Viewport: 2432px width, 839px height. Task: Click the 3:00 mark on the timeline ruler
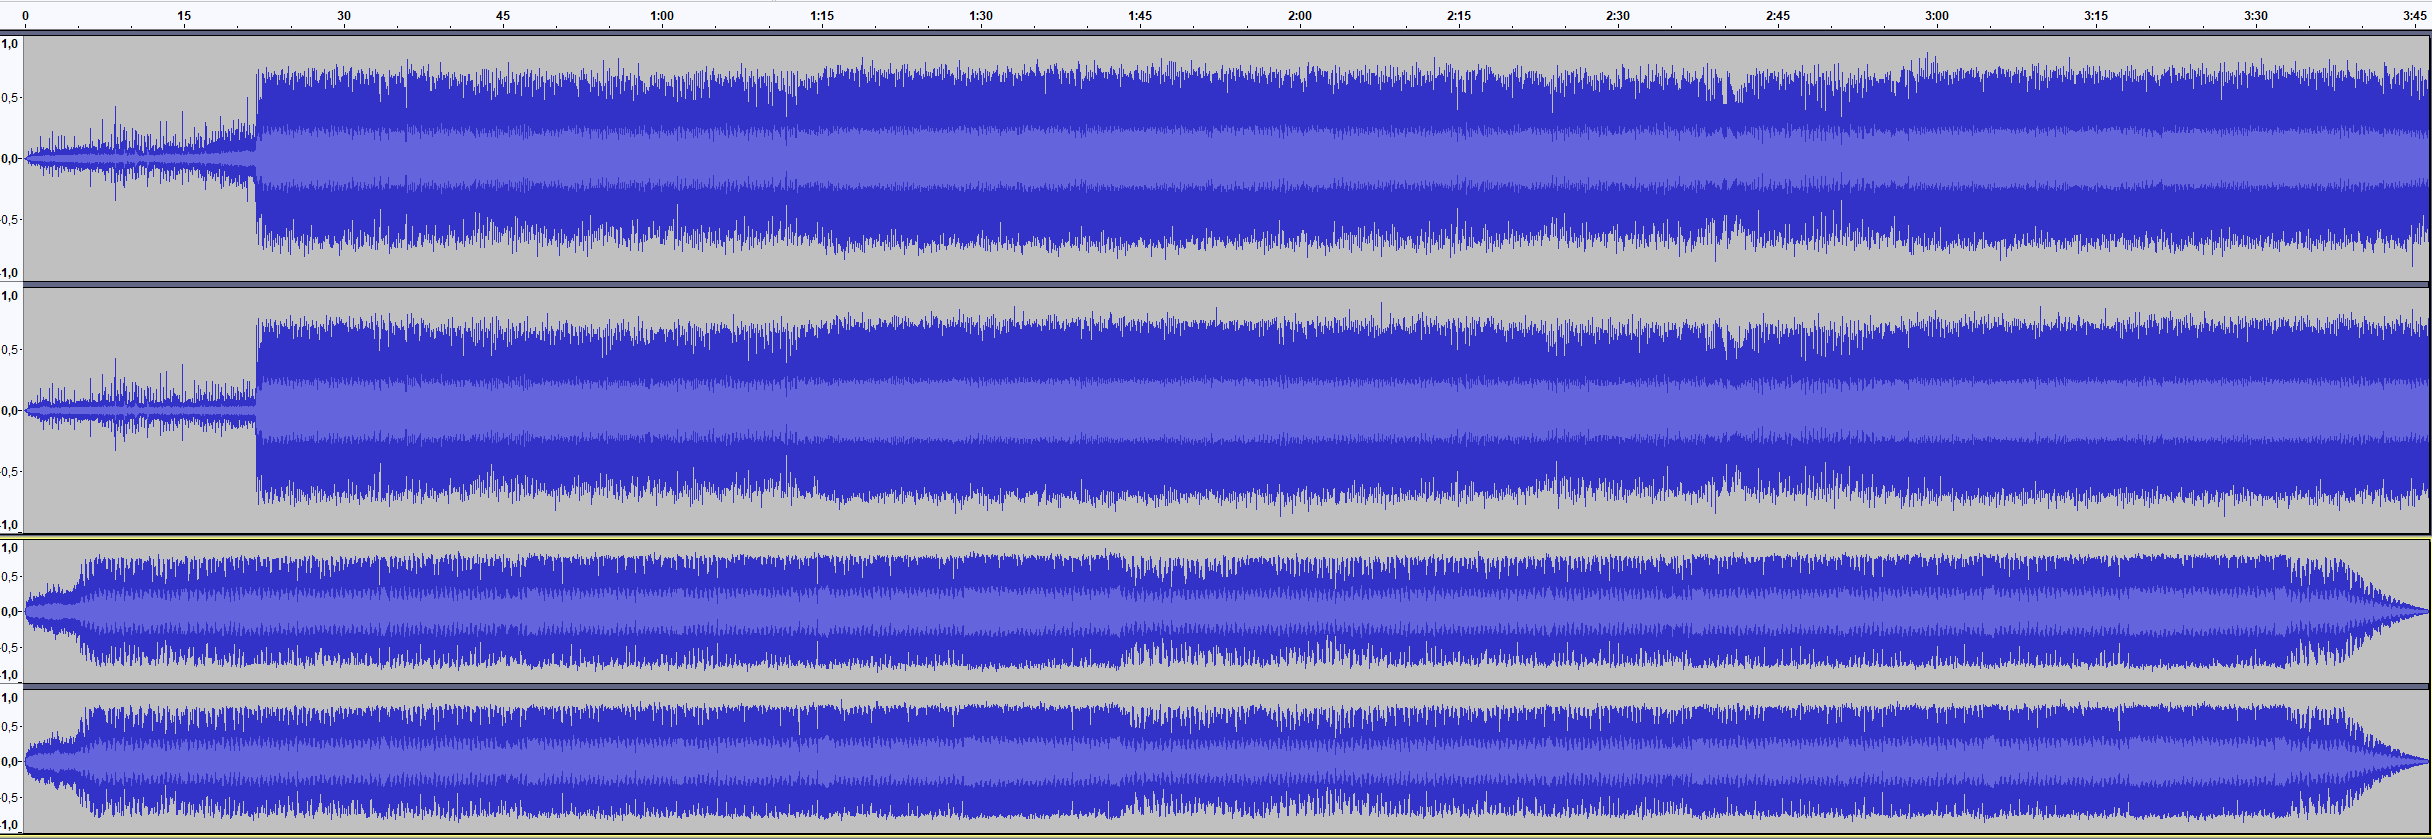point(1937,16)
